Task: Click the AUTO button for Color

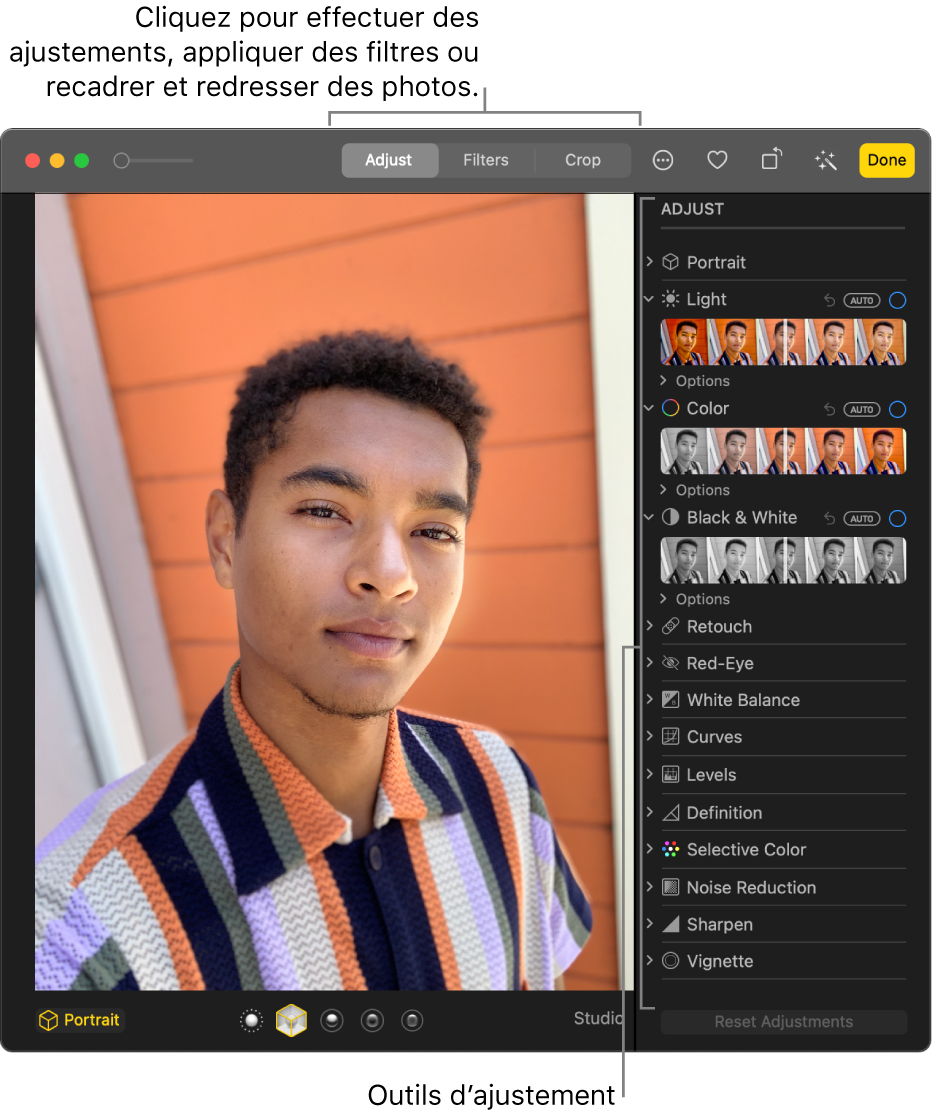Action: (862, 409)
